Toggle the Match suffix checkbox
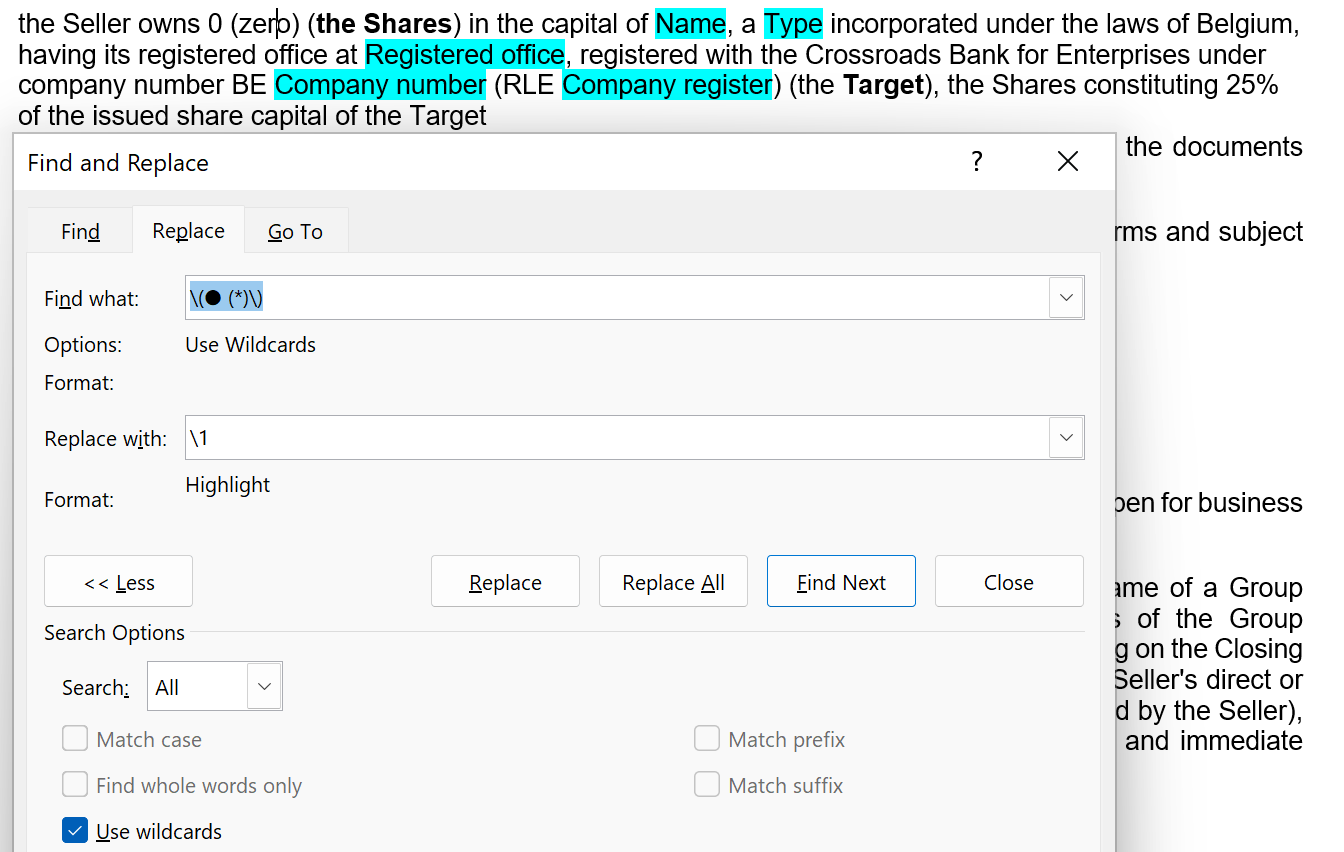The height and width of the screenshot is (852, 1344). pyautogui.click(x=707, y=785)
